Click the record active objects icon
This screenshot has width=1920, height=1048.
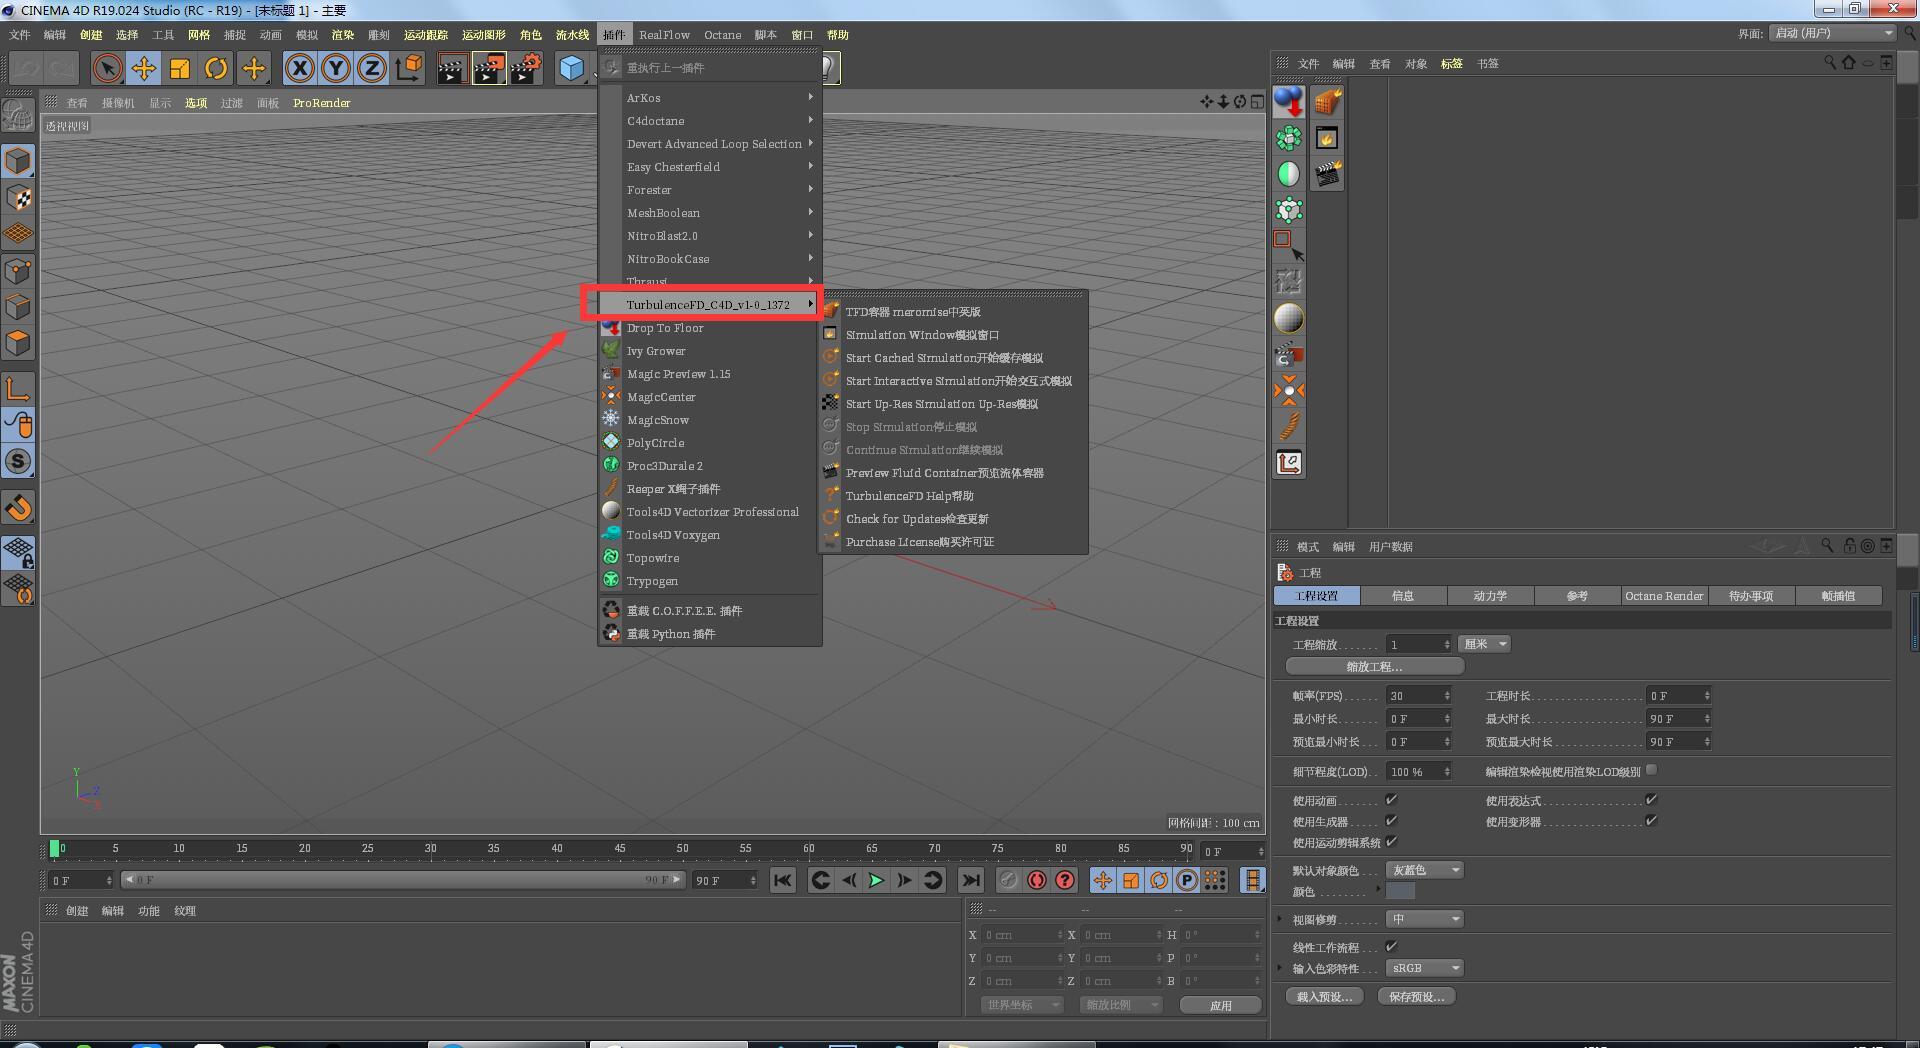coord(1036,880)
